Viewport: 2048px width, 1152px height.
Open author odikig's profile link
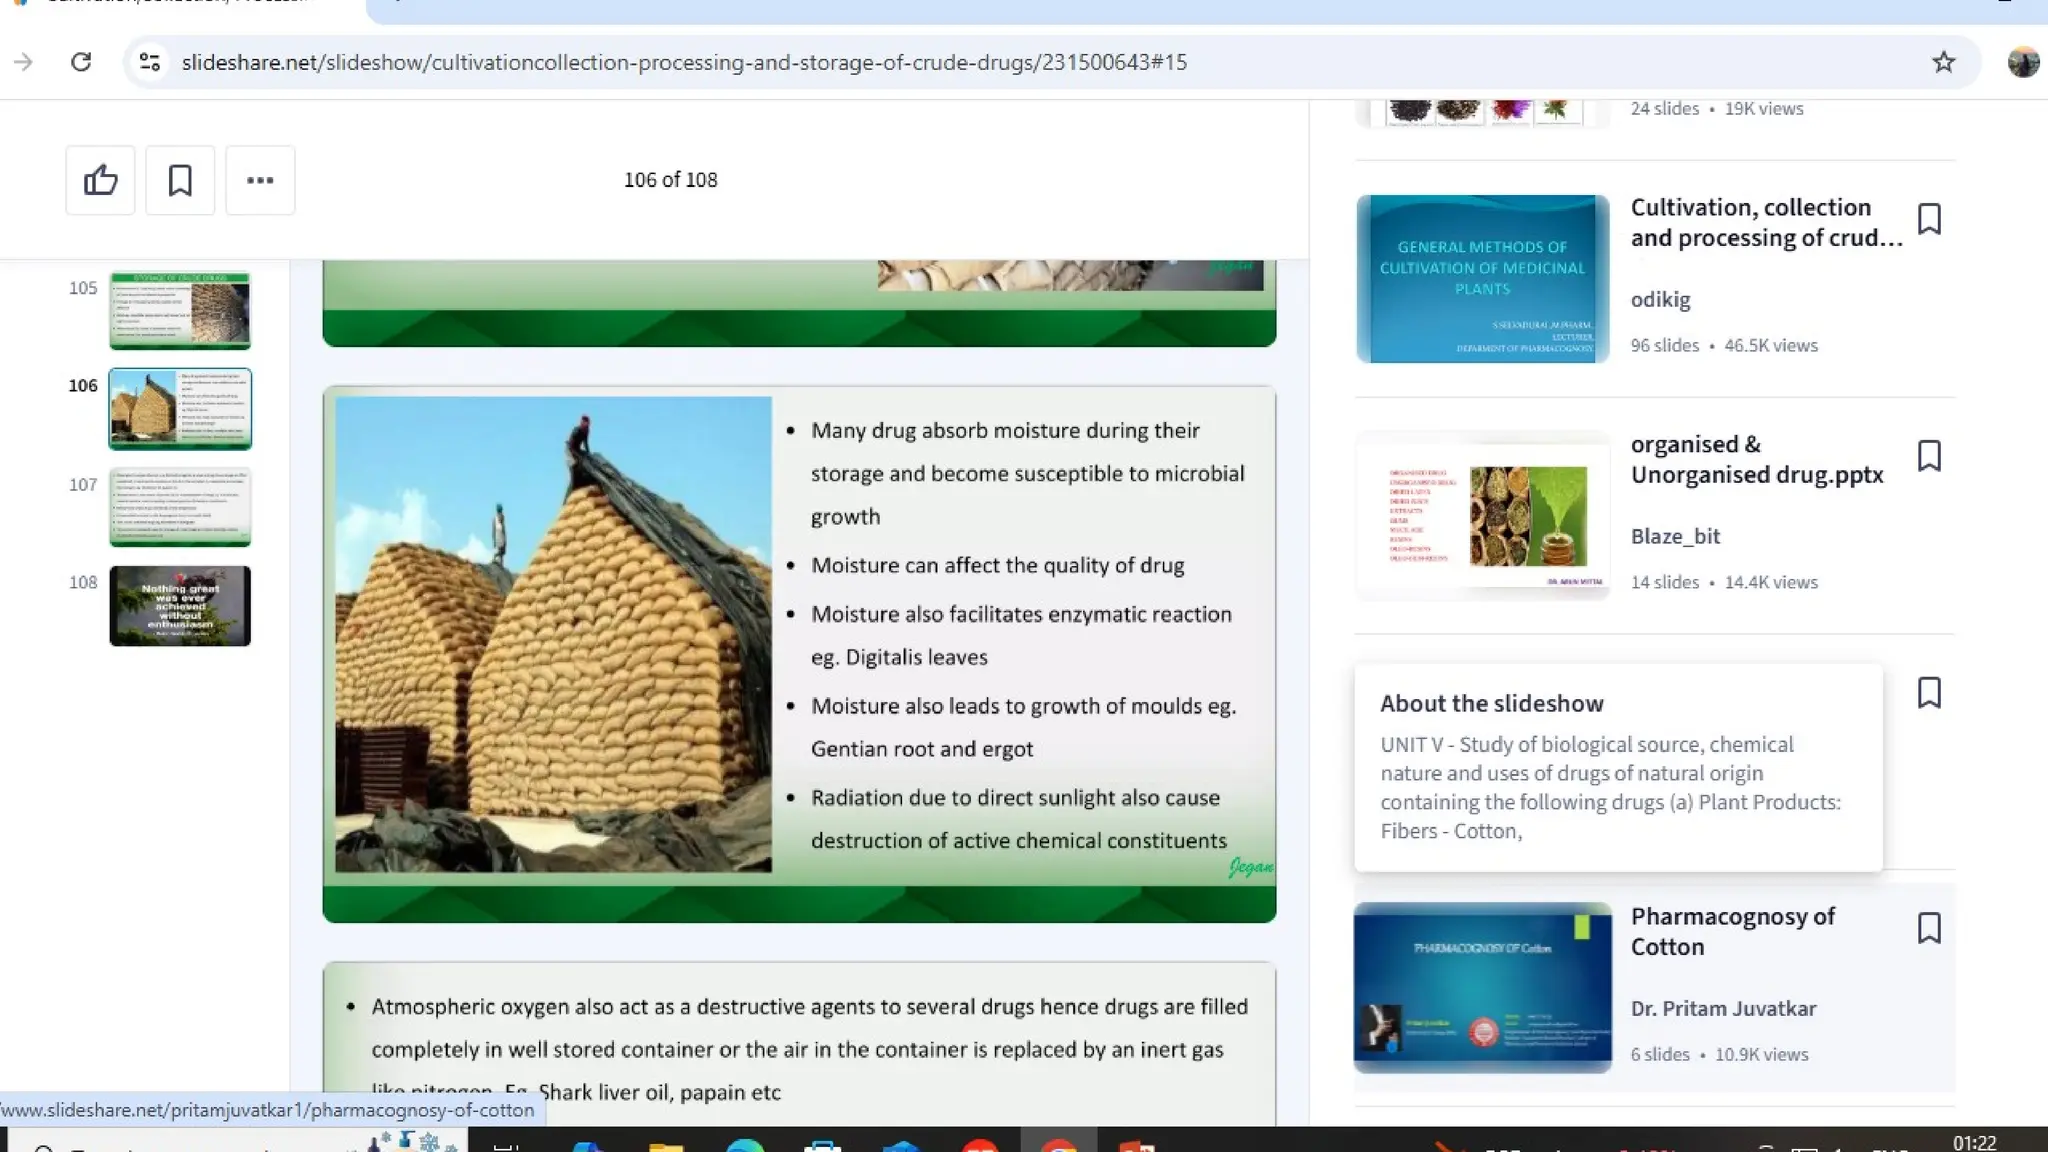pos(1660,300)
